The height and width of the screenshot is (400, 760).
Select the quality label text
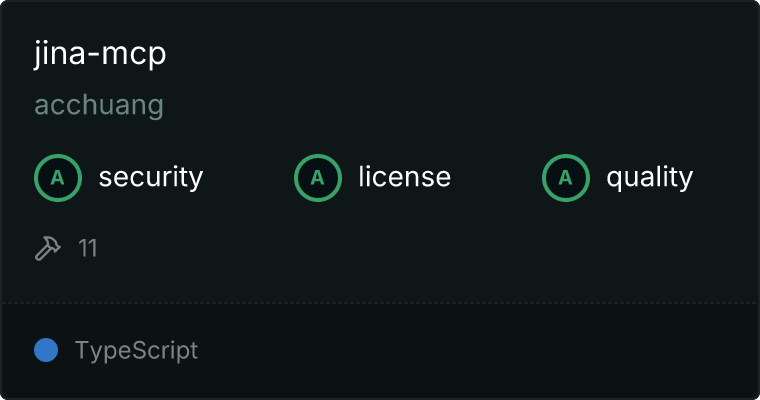click(650, 177)
